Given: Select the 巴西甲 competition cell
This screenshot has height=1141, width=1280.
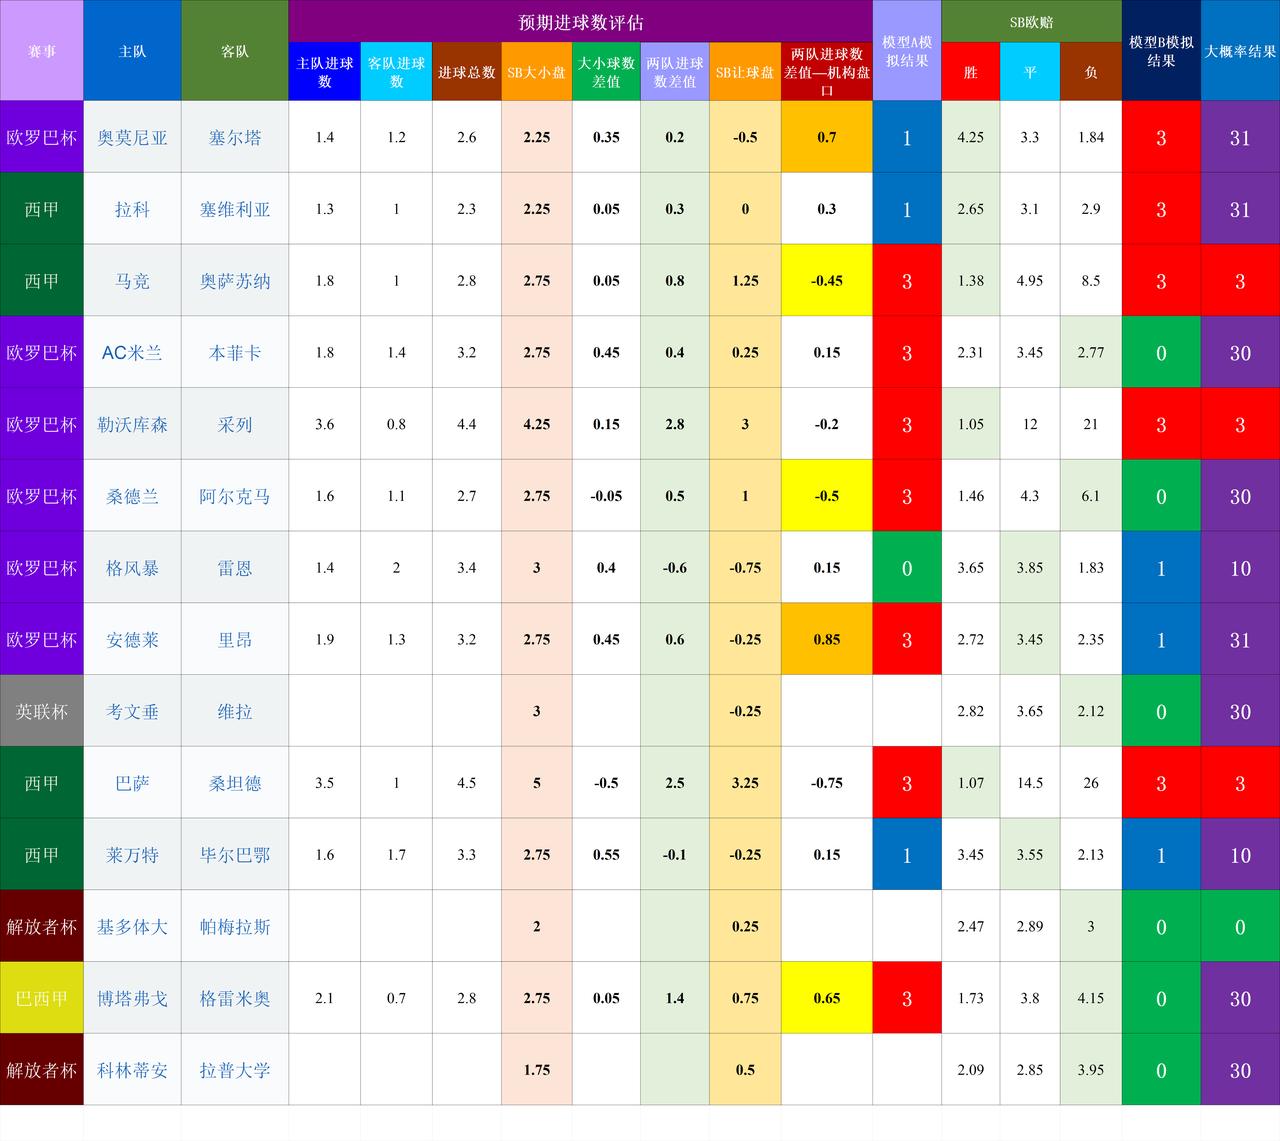Looking at the screenshot, I should point(42,998).
